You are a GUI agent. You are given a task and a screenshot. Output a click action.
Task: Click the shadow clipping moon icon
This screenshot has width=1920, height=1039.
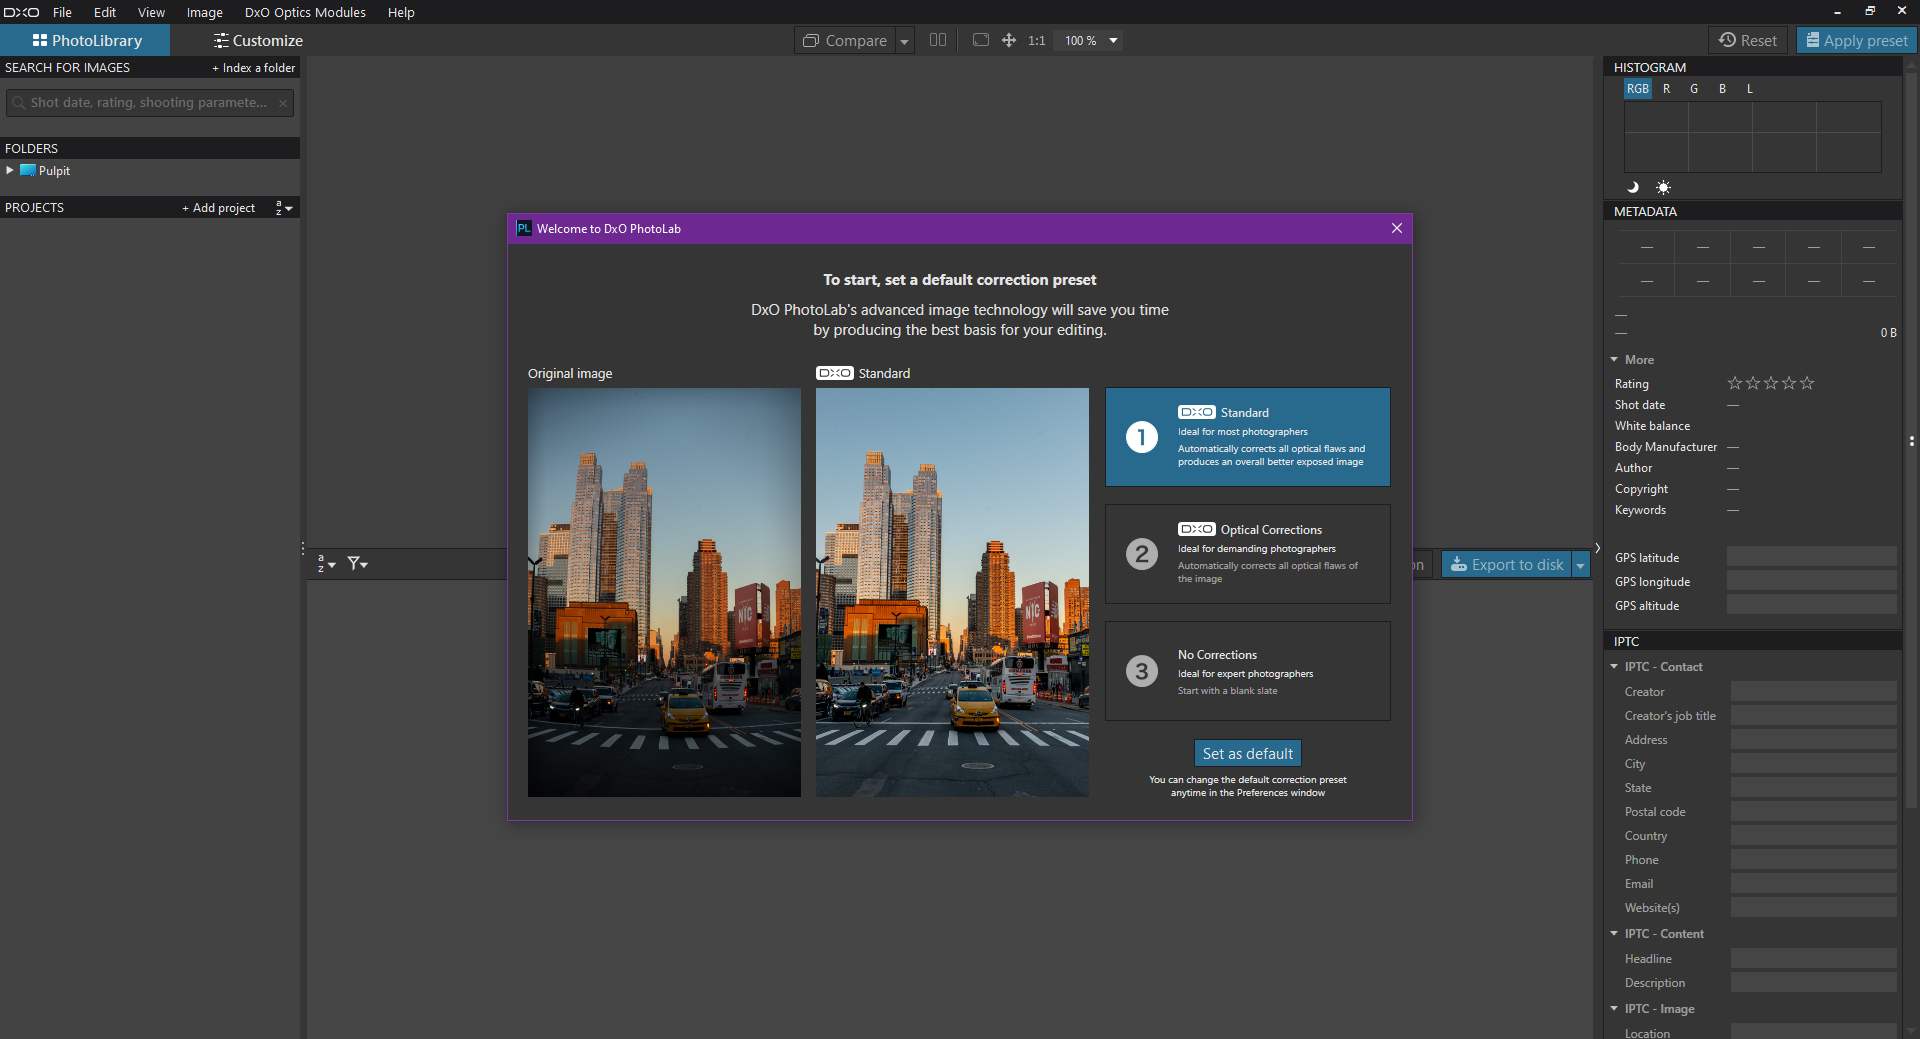click(1633, 187)
